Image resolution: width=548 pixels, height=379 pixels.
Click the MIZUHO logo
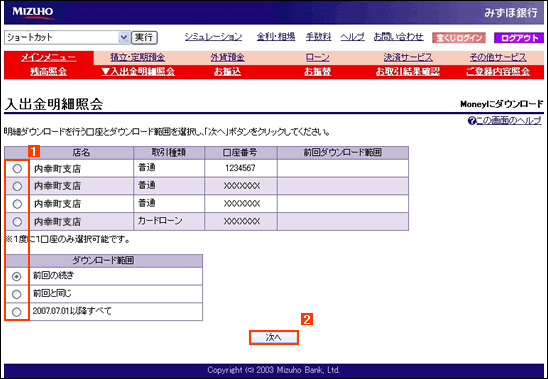(x=33, y=12)
